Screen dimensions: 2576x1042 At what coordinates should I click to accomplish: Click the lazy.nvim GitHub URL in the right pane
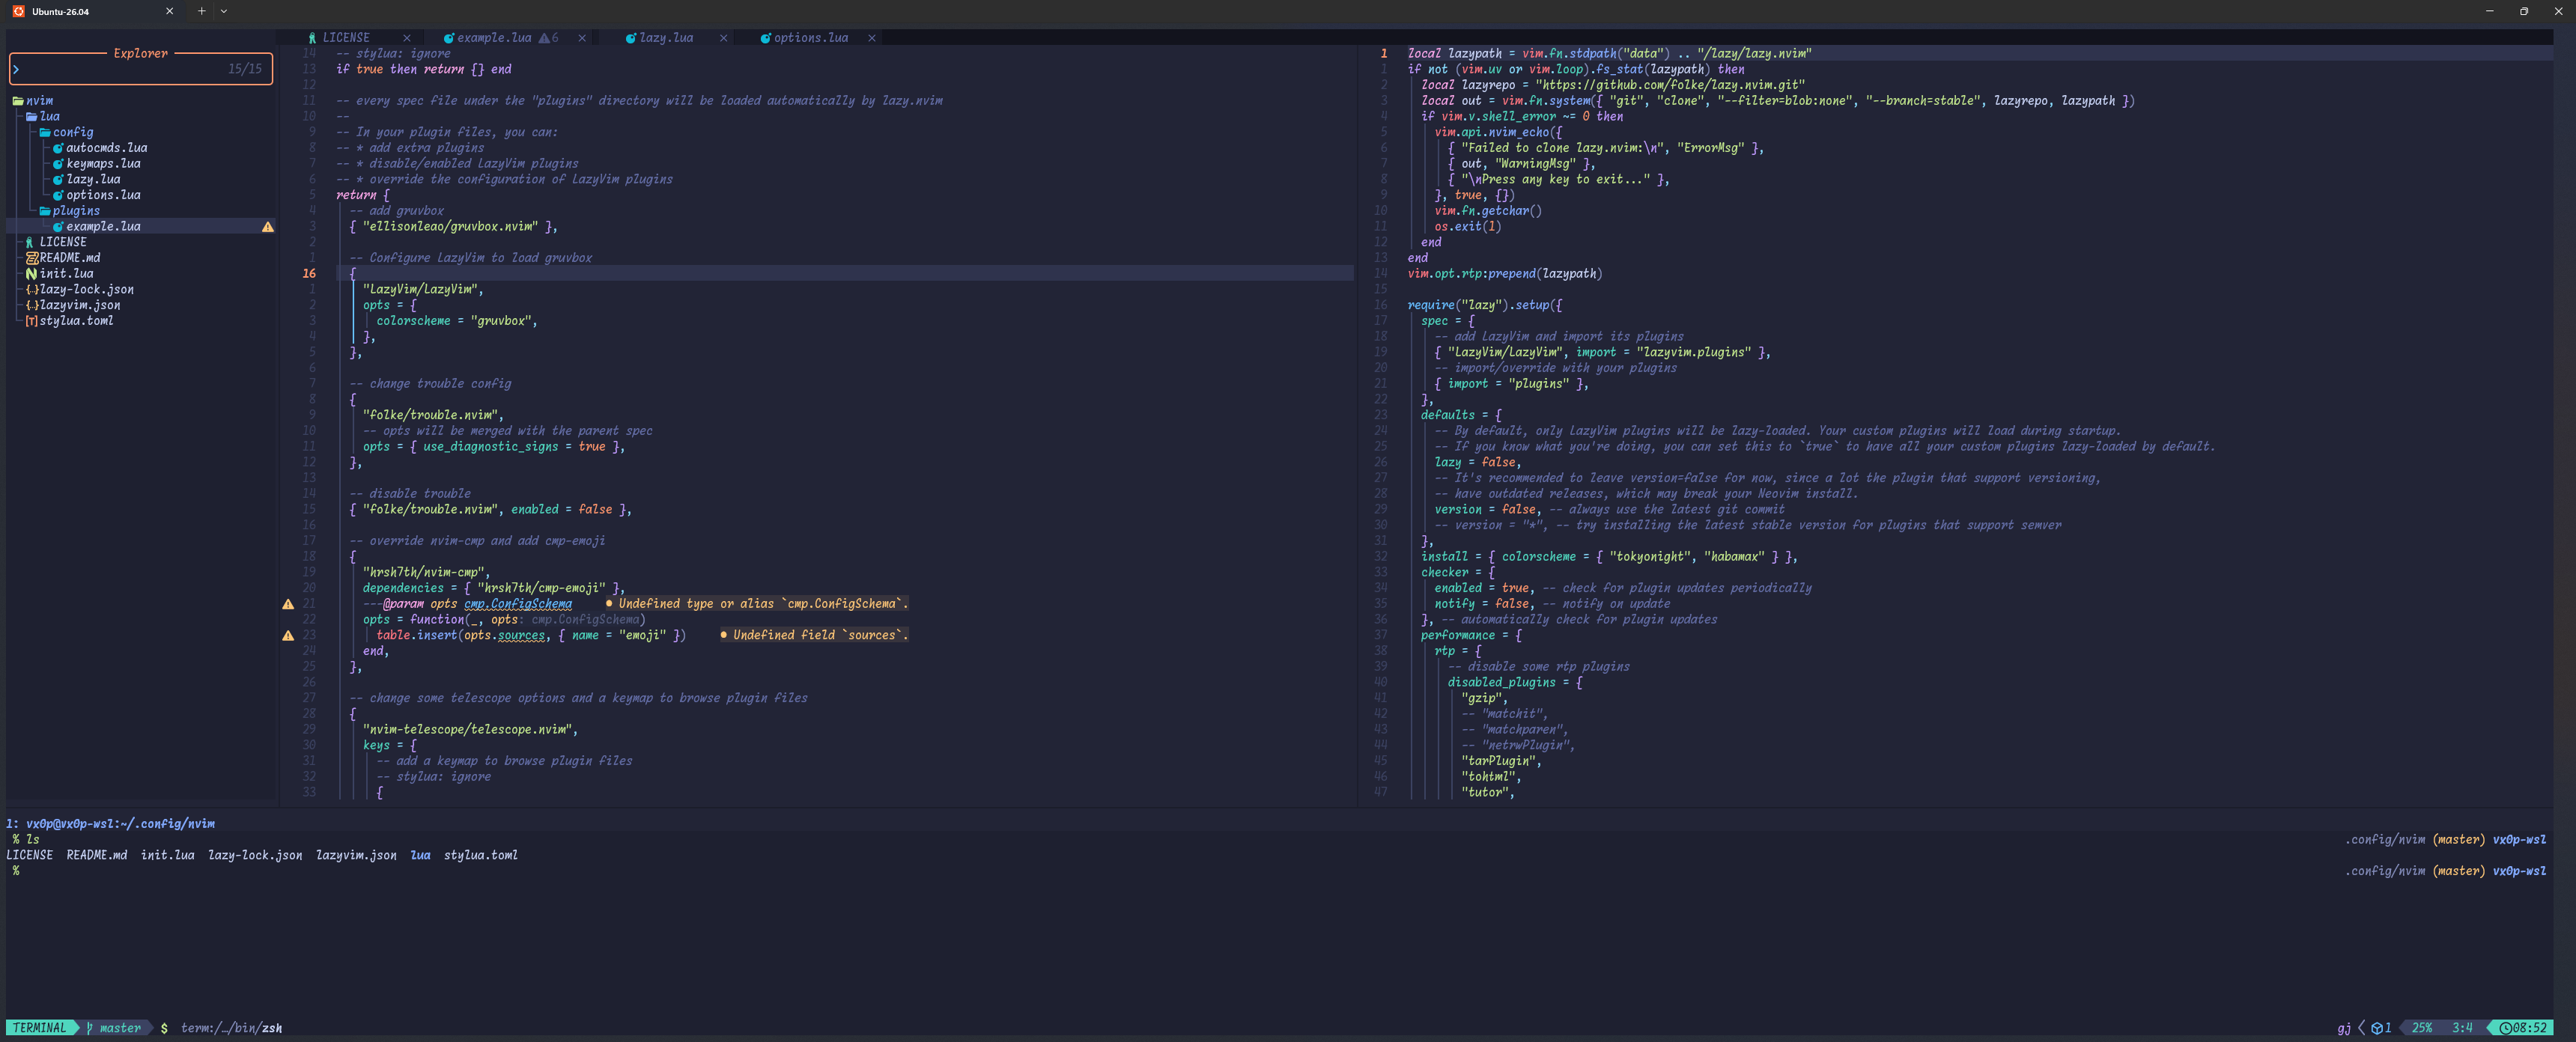tap(1670, 85)
